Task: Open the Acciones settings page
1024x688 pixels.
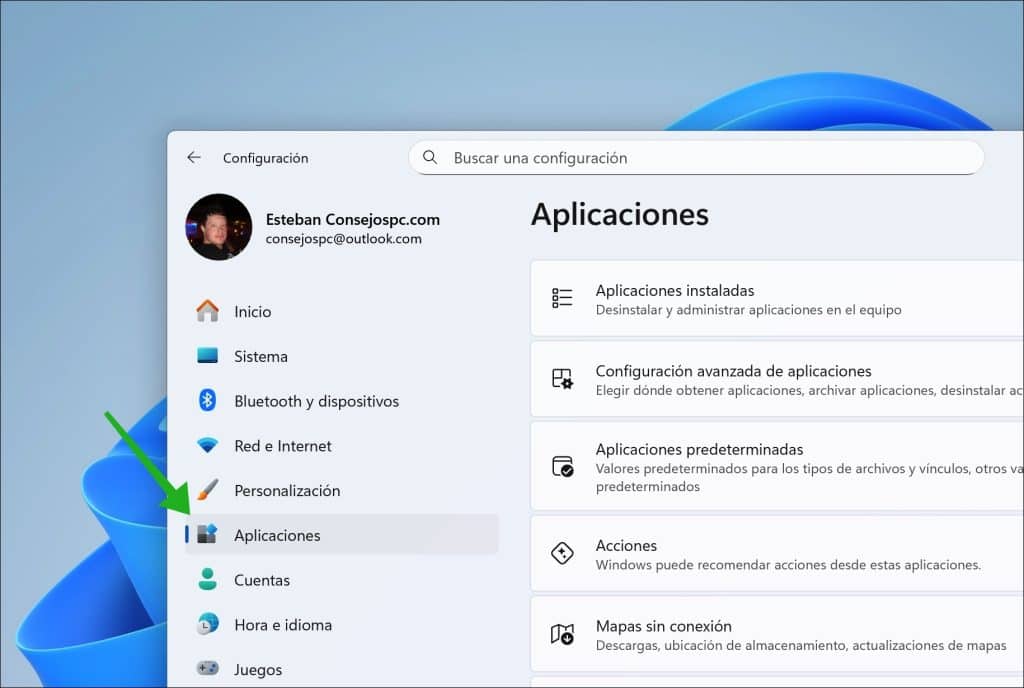Action: tap(700, 553)
